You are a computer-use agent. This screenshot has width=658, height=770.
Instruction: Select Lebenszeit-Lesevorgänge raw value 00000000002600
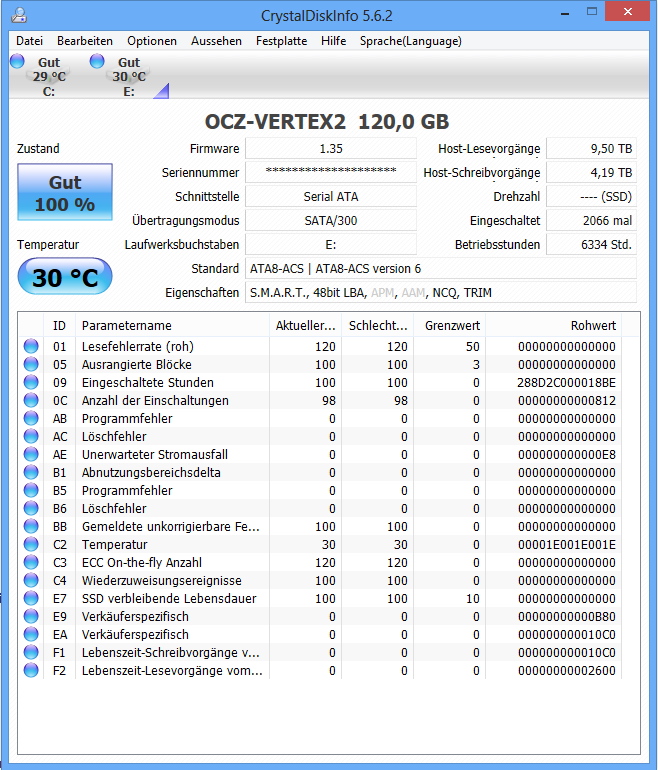click(x=567, y=671)
